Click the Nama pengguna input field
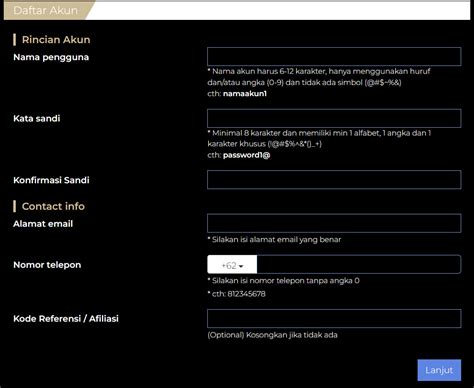The height and width of the screenshot is (388, 474). 334,56
